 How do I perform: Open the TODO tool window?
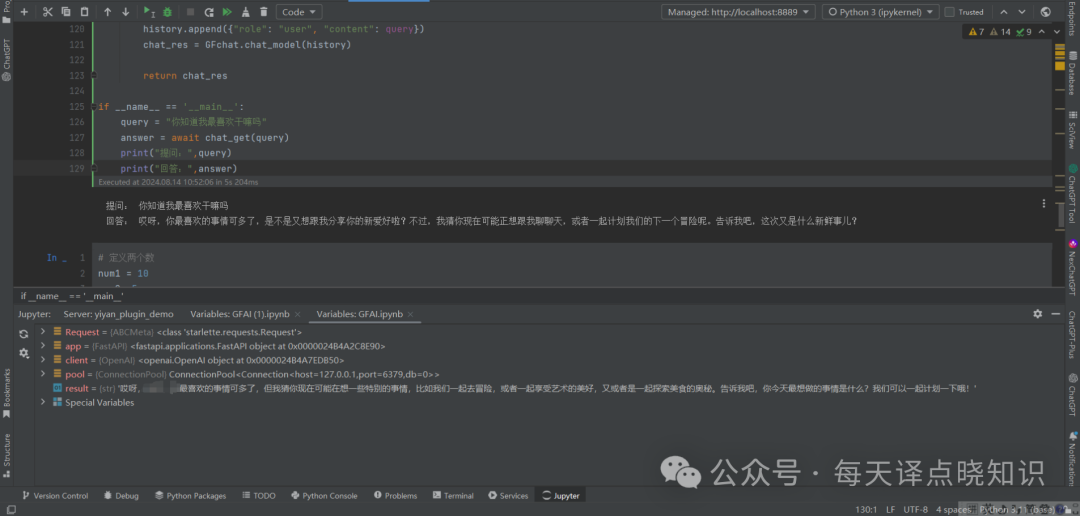click(x=258, y=495)
